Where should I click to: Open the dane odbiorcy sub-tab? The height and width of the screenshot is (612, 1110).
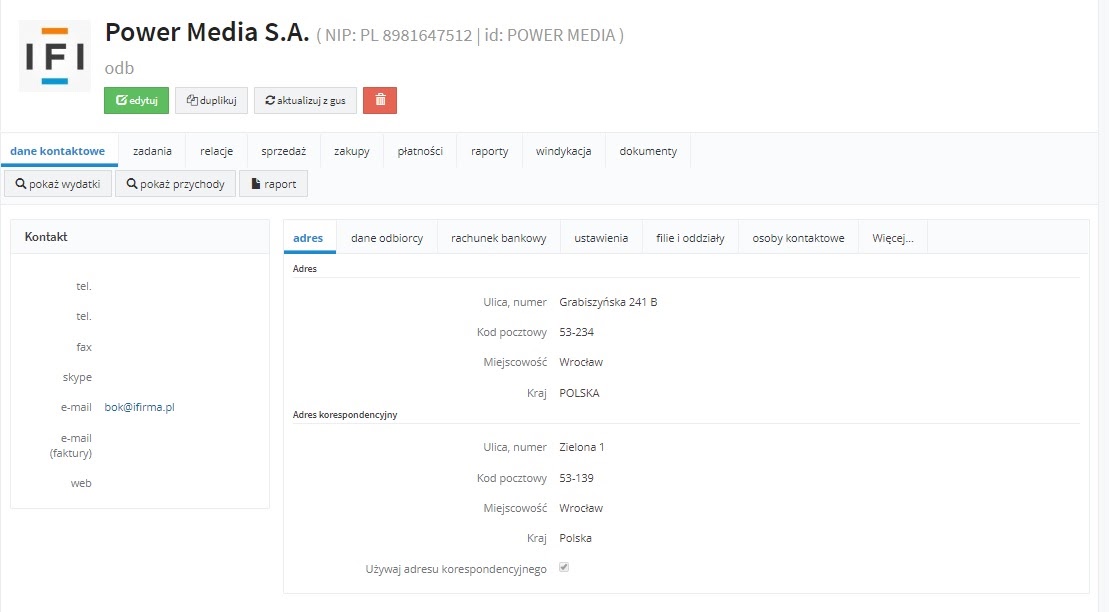tap(387, 238)
